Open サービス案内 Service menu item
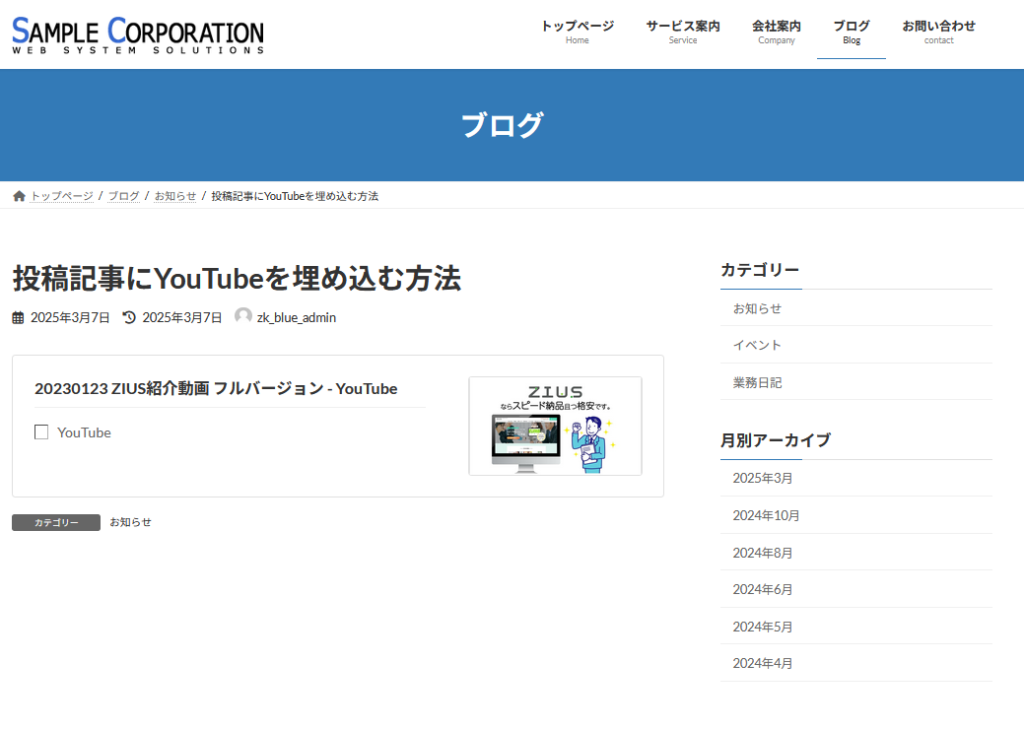Screen dimensions: 1024x729 [682, 32]
